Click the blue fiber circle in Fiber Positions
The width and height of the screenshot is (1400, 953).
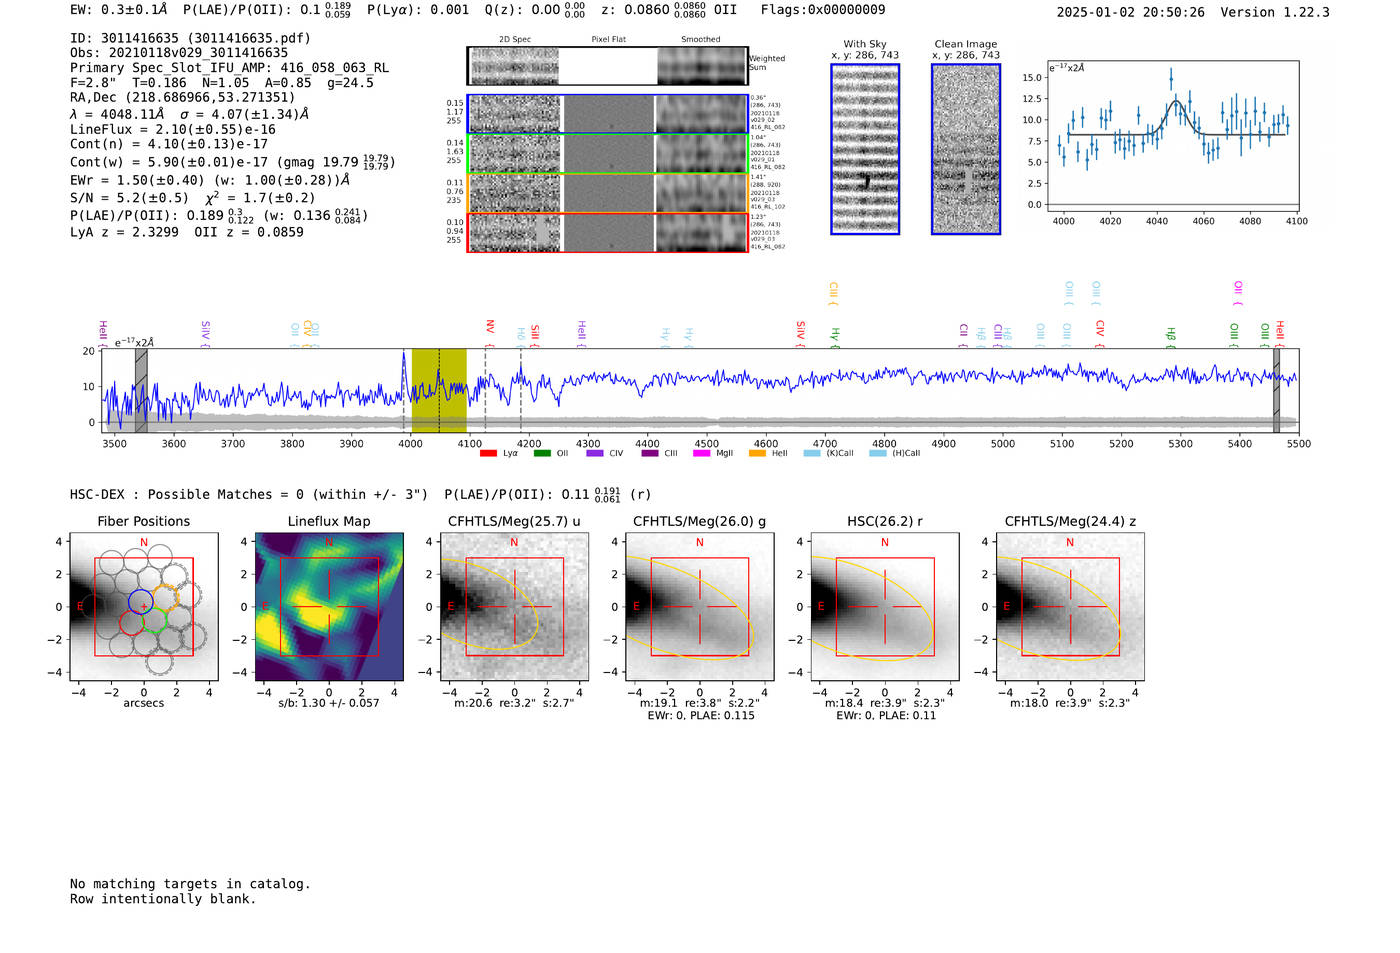[141, 602]
